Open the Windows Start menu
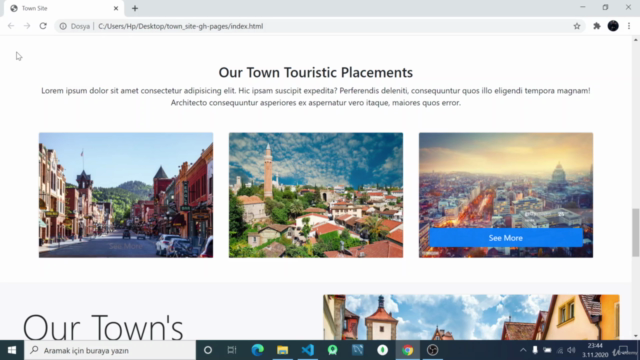 point(12,350)
